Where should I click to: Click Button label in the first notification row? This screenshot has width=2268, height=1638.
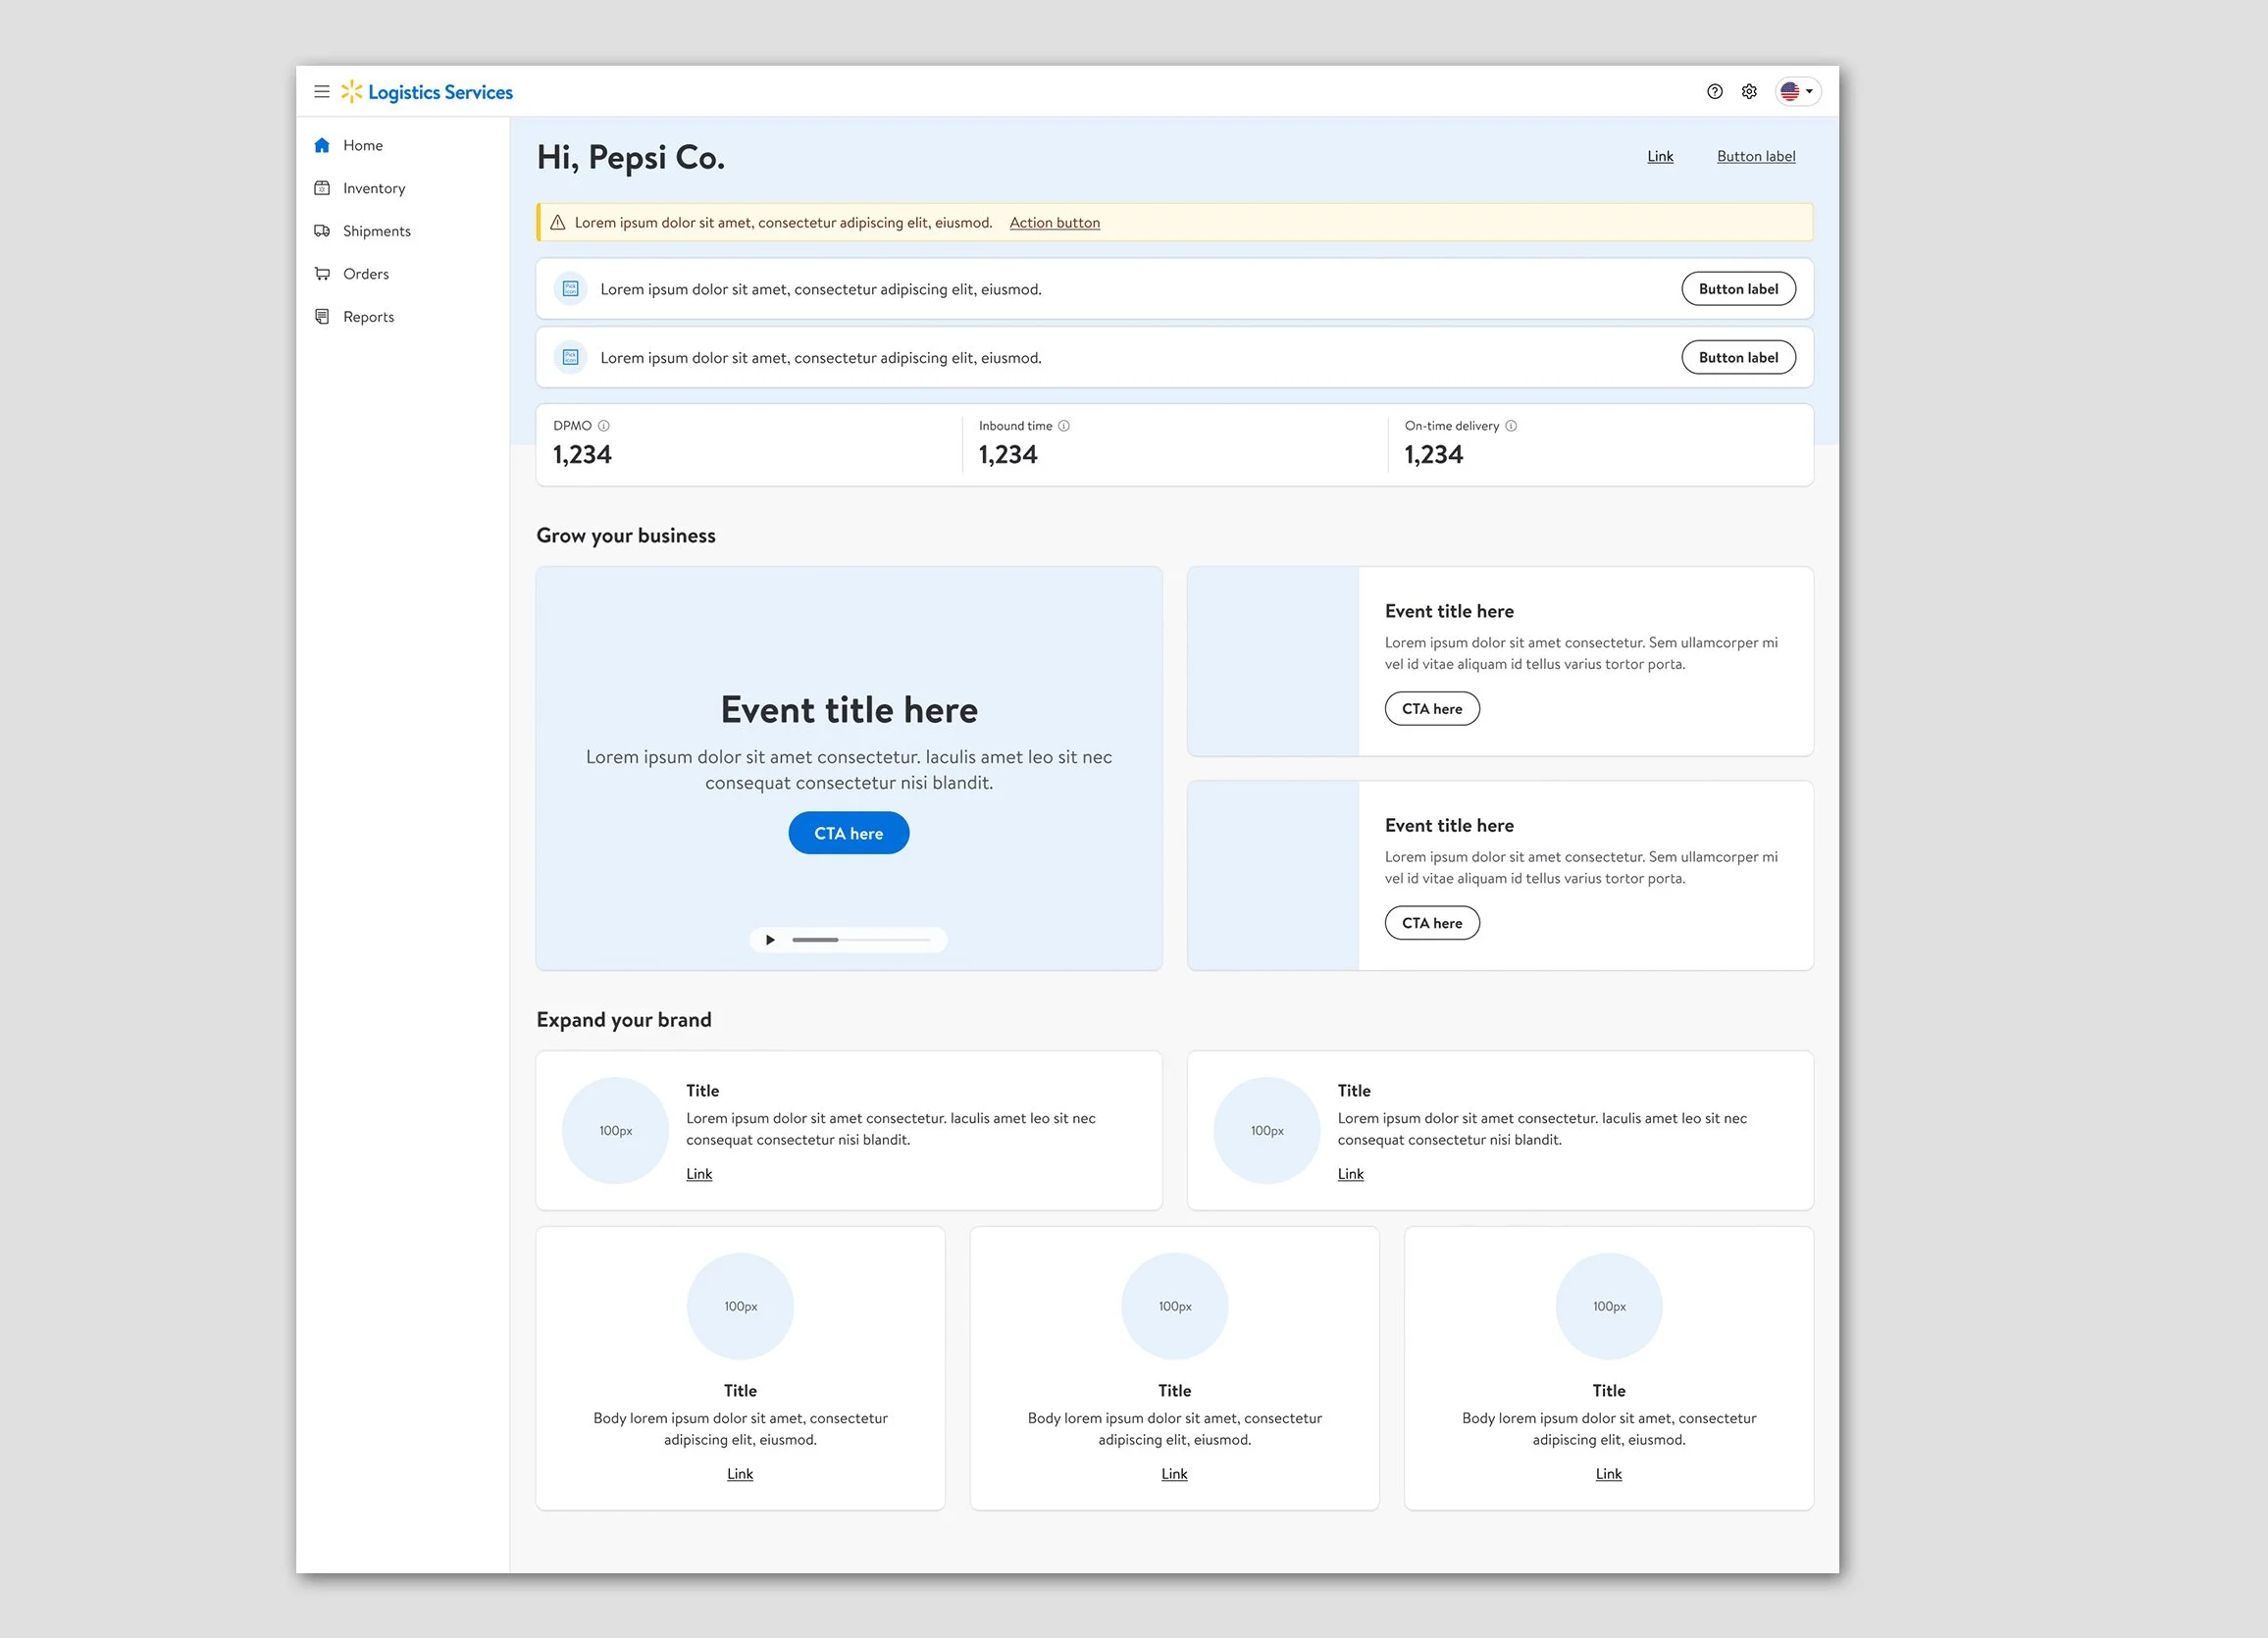[1739, 289]
